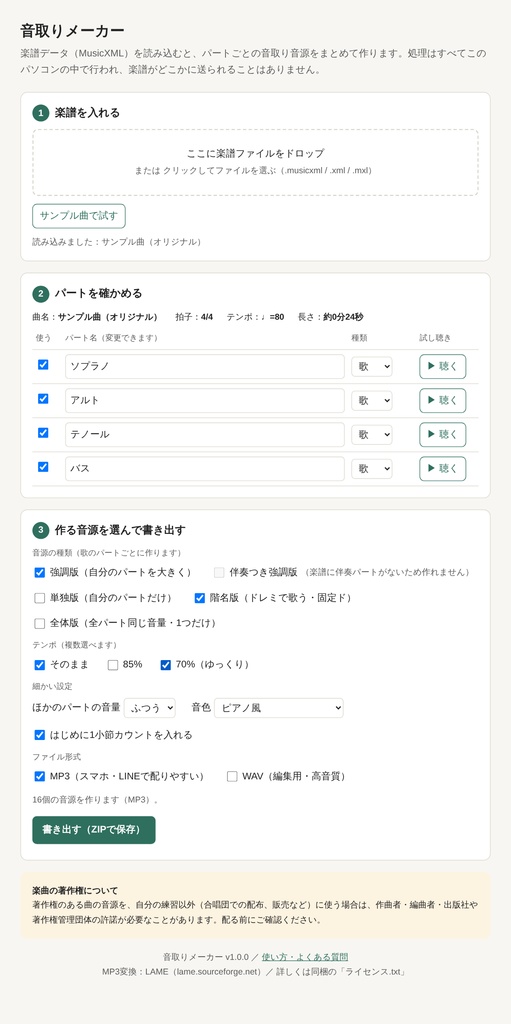
Task: Play the バス preview with 聴く
Action: click(442, 469)
